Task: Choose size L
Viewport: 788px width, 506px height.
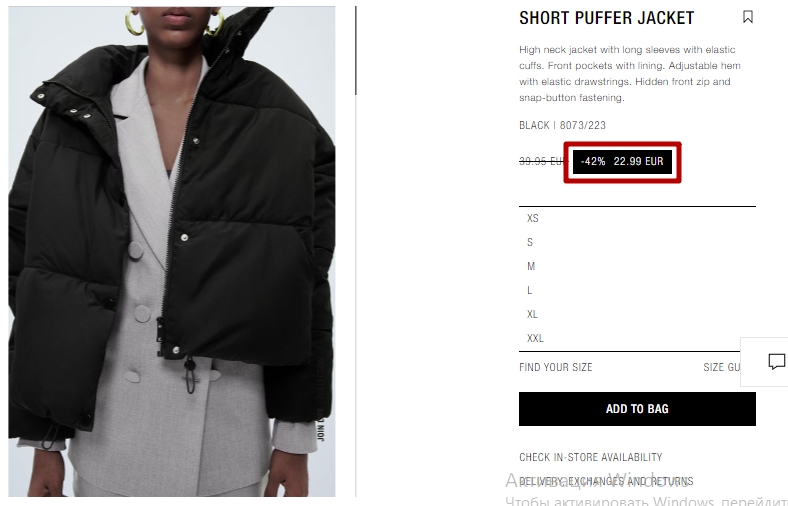Action: 637,290
